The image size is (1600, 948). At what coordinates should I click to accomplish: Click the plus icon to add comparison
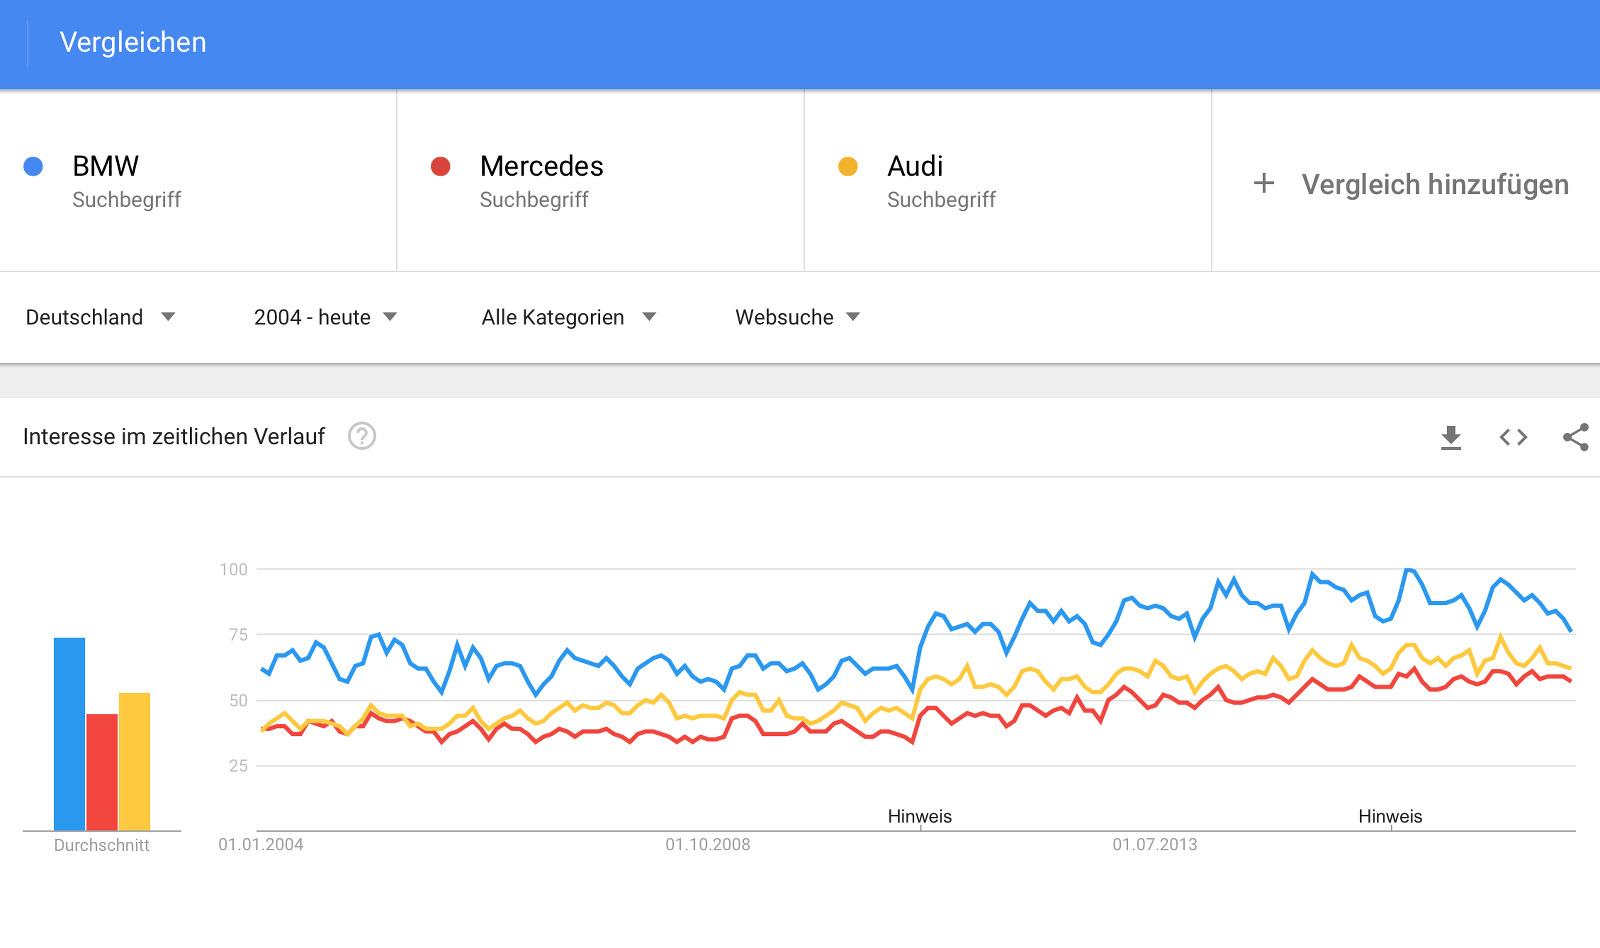pyautogui.click(x=1264, y=183)
